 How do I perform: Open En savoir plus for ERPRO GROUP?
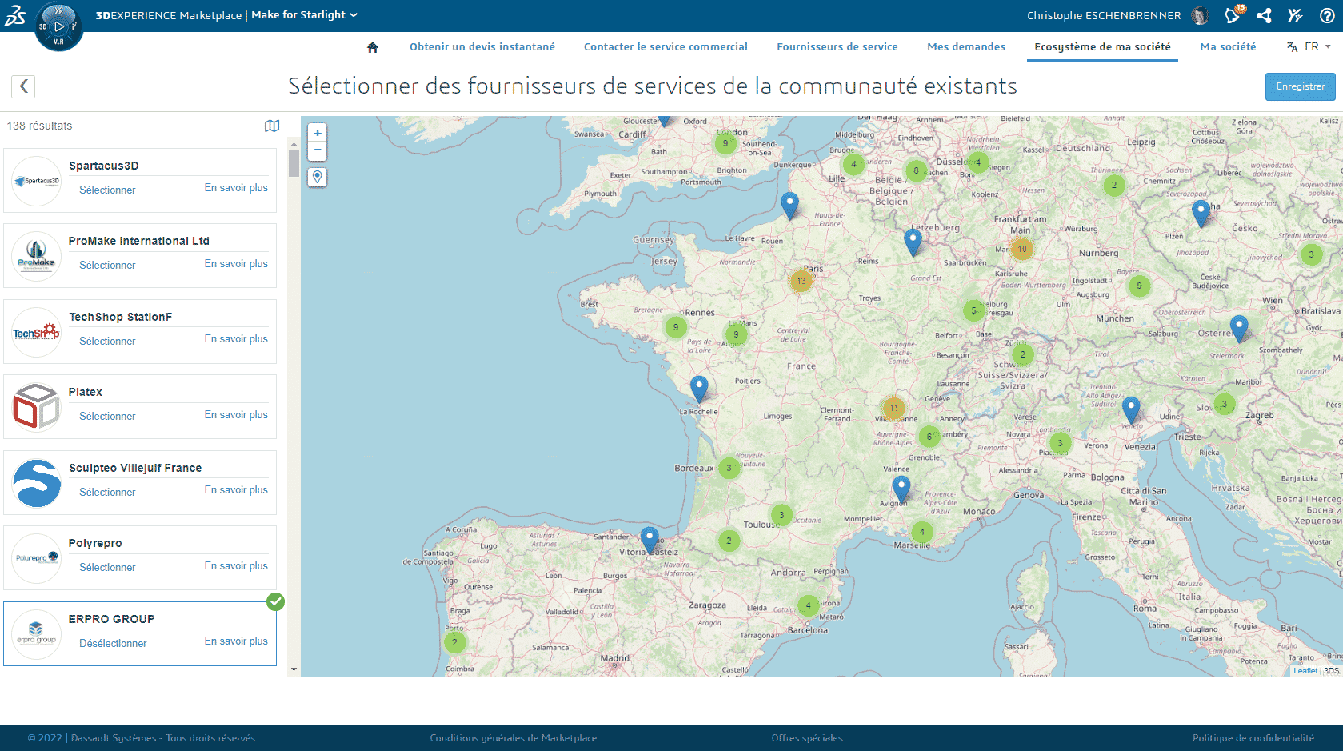236,641
